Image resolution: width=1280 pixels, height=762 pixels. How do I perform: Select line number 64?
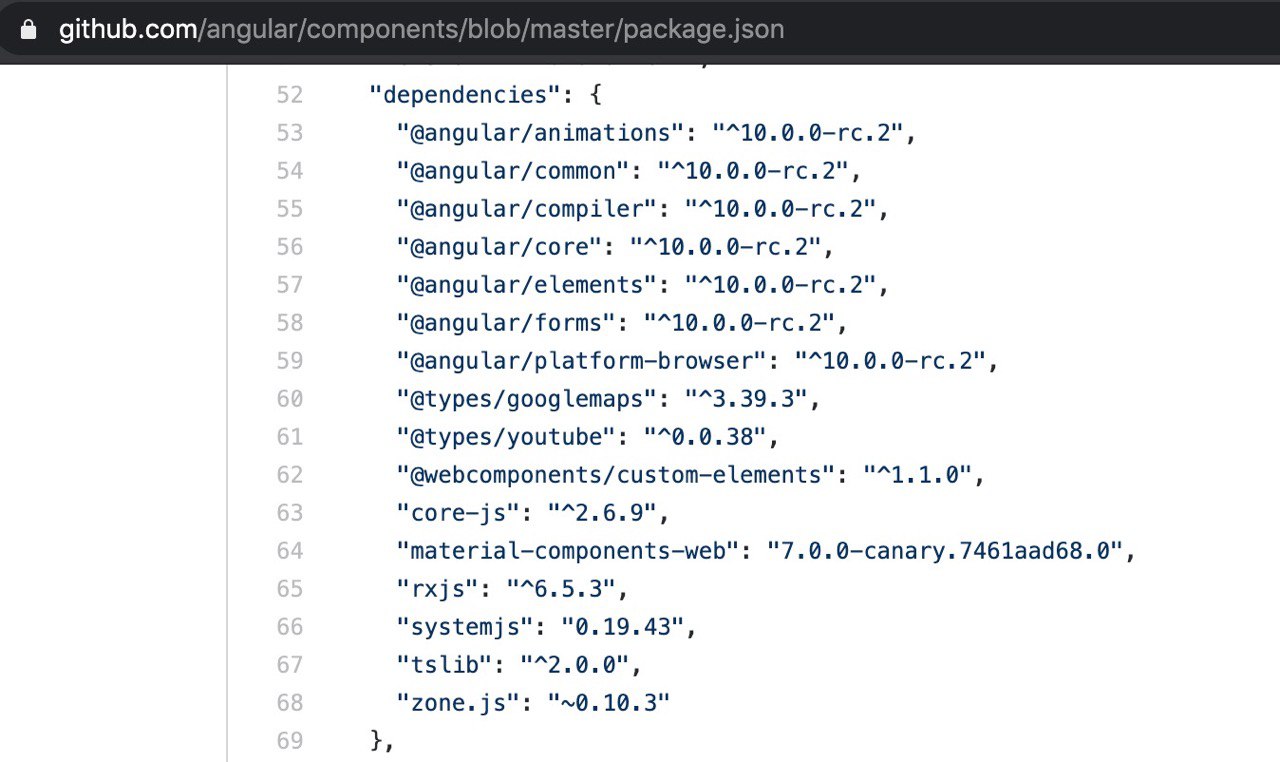coord(290,551)
